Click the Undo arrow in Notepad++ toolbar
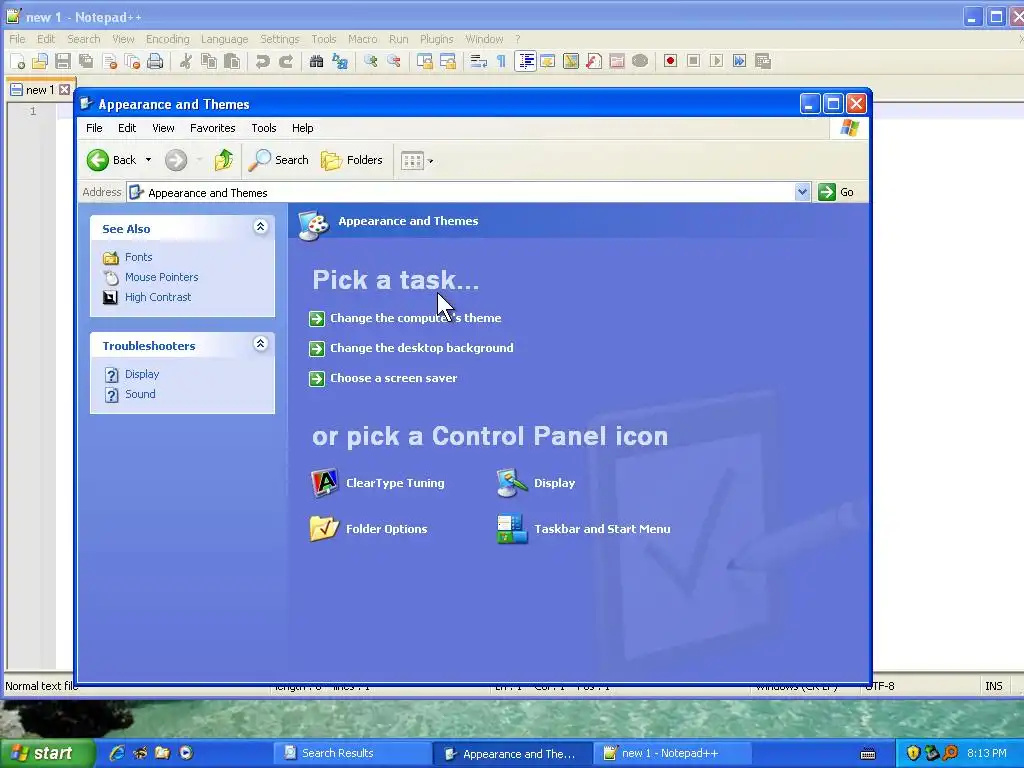 263,61
